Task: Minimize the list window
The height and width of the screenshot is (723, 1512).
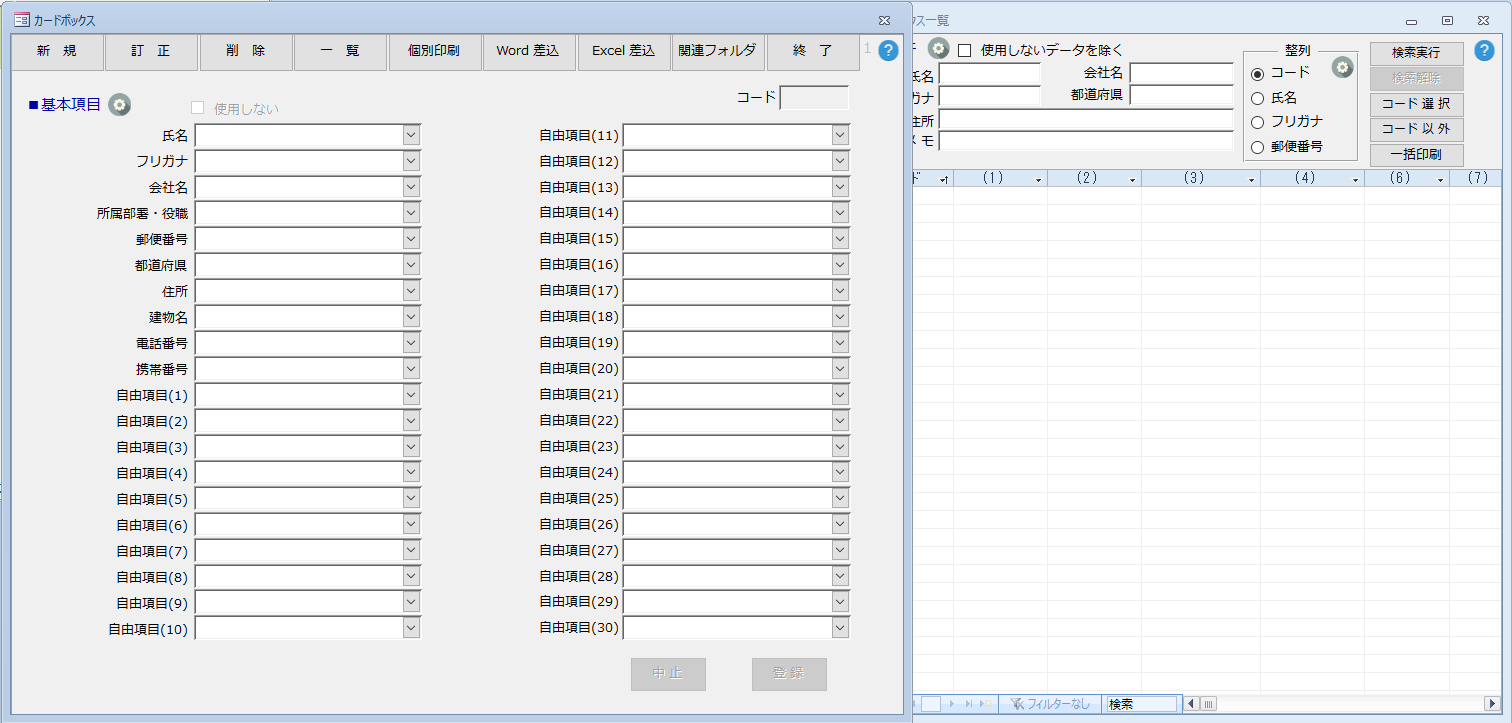Action: pos(1412,20)
